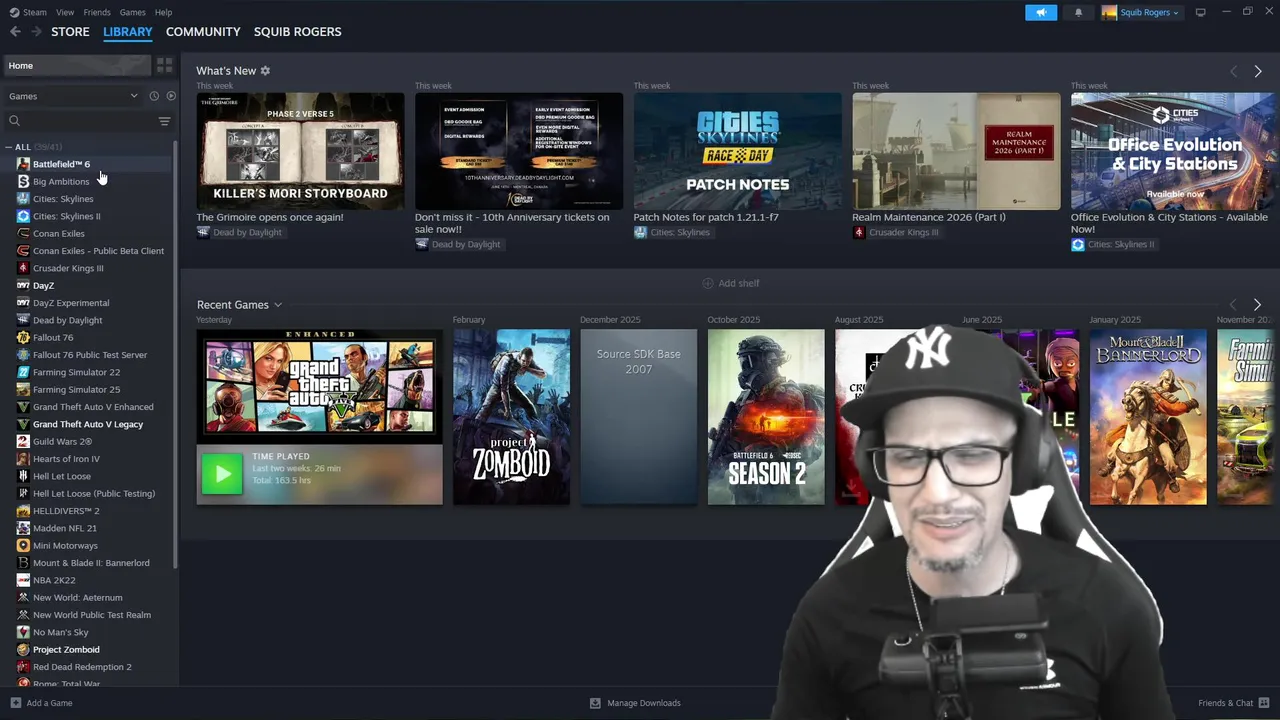The width and height of the screenshot is (1280, 720).
Task: Open Battlefield 6 Season 2 cover
Action: [x=766, y=417]
